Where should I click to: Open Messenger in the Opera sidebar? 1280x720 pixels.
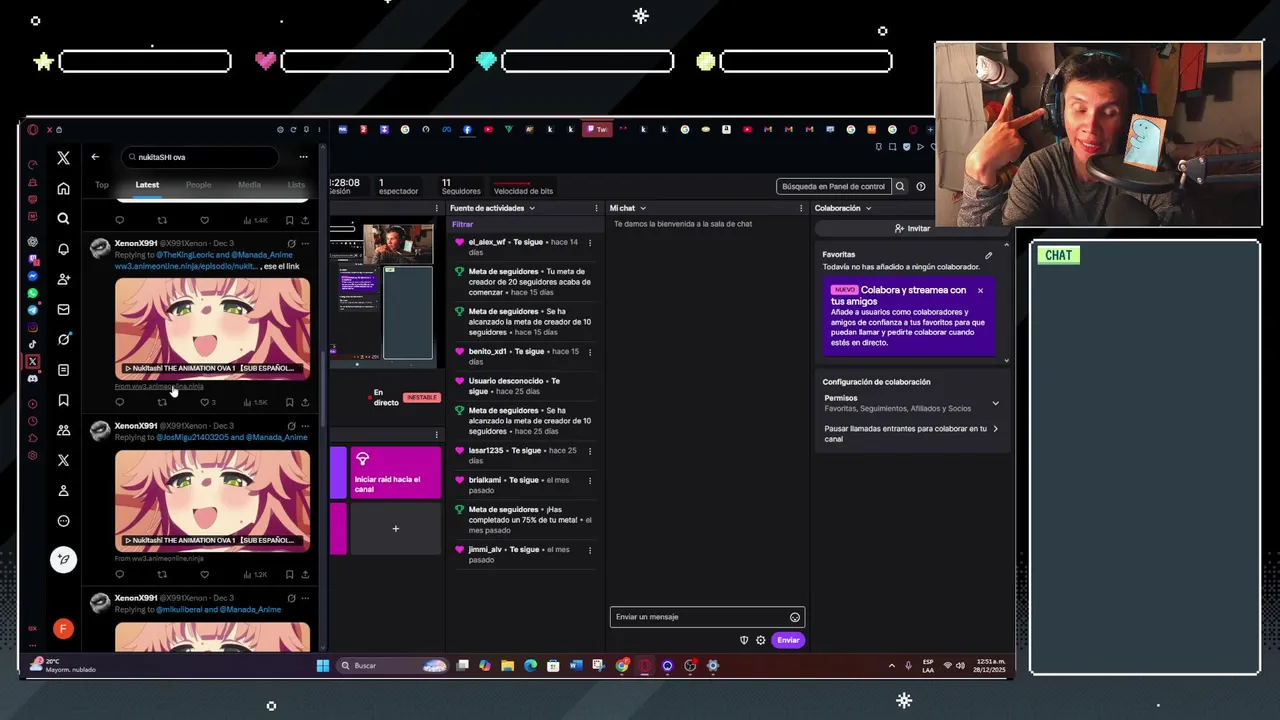coord(33,276)
